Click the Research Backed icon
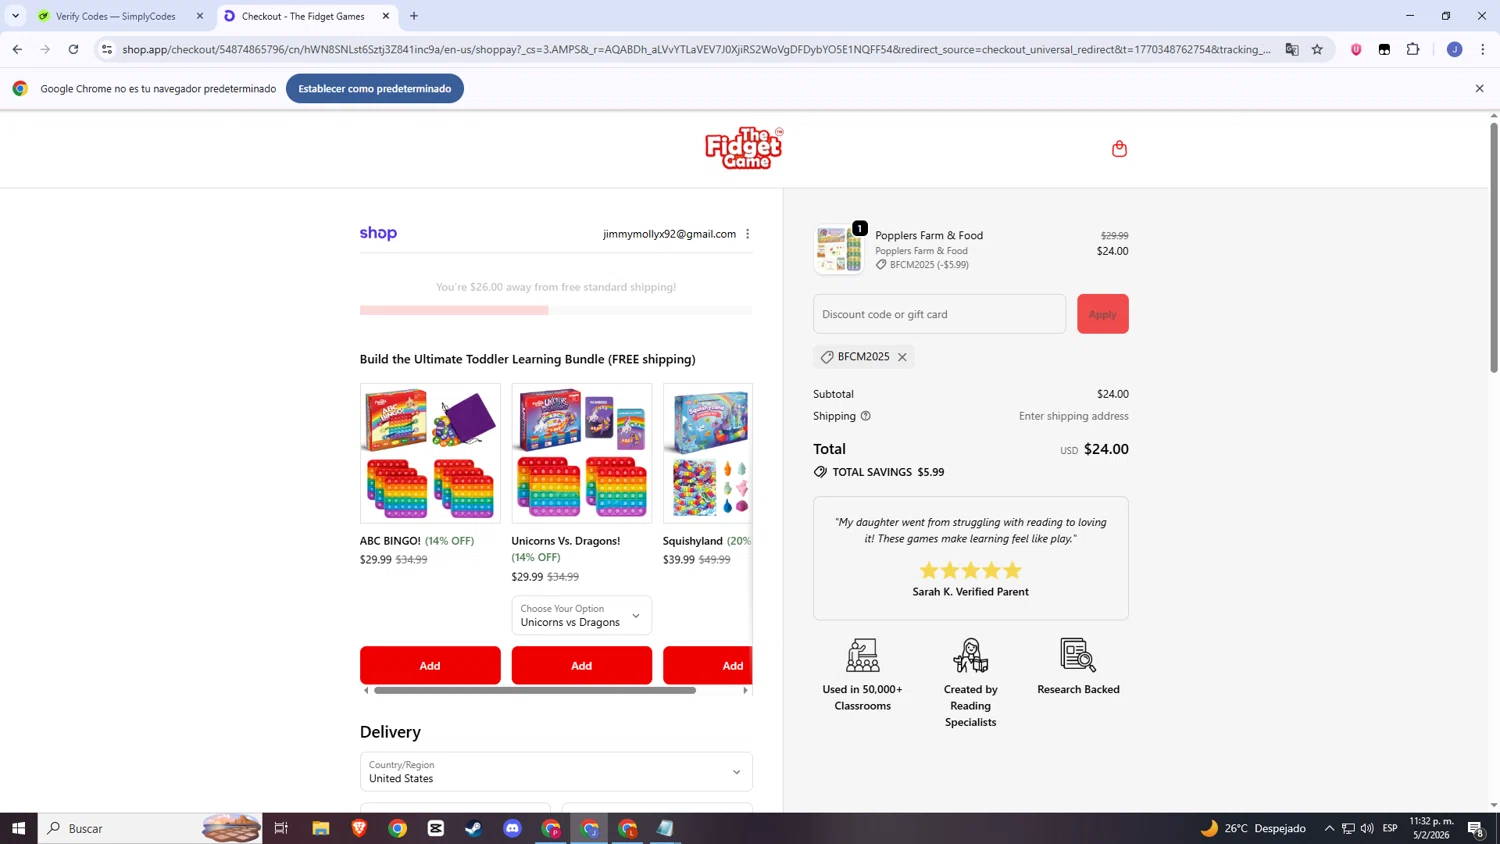The image size is (1500, 844). pos(1078,656)
